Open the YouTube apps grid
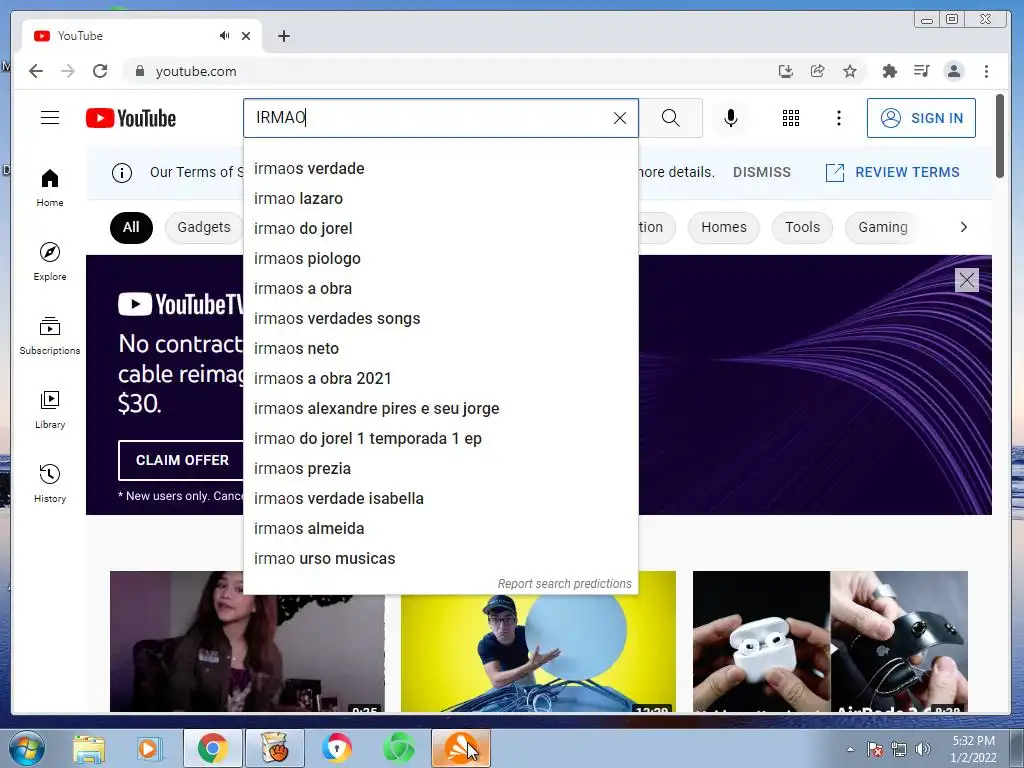Screen dimensions: 1024x768 tap(791, 118)
